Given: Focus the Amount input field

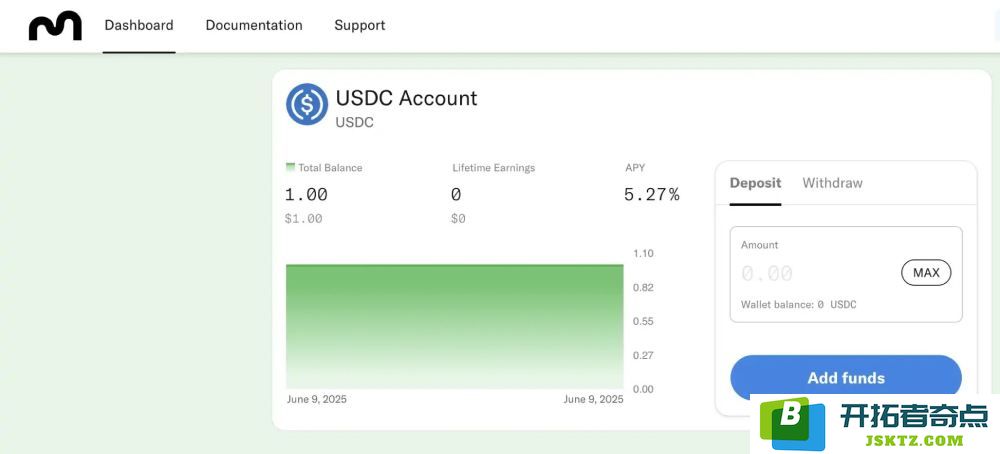Looking at the screenshot, I should (x=846, y=274).
